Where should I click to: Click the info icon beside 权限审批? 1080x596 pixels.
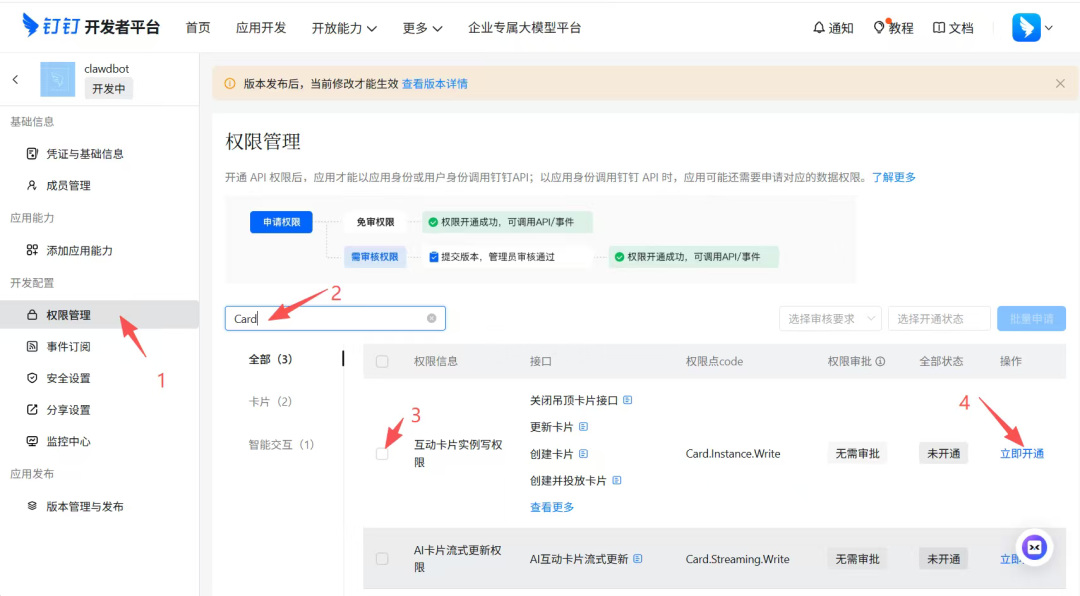tap(880, 361)
